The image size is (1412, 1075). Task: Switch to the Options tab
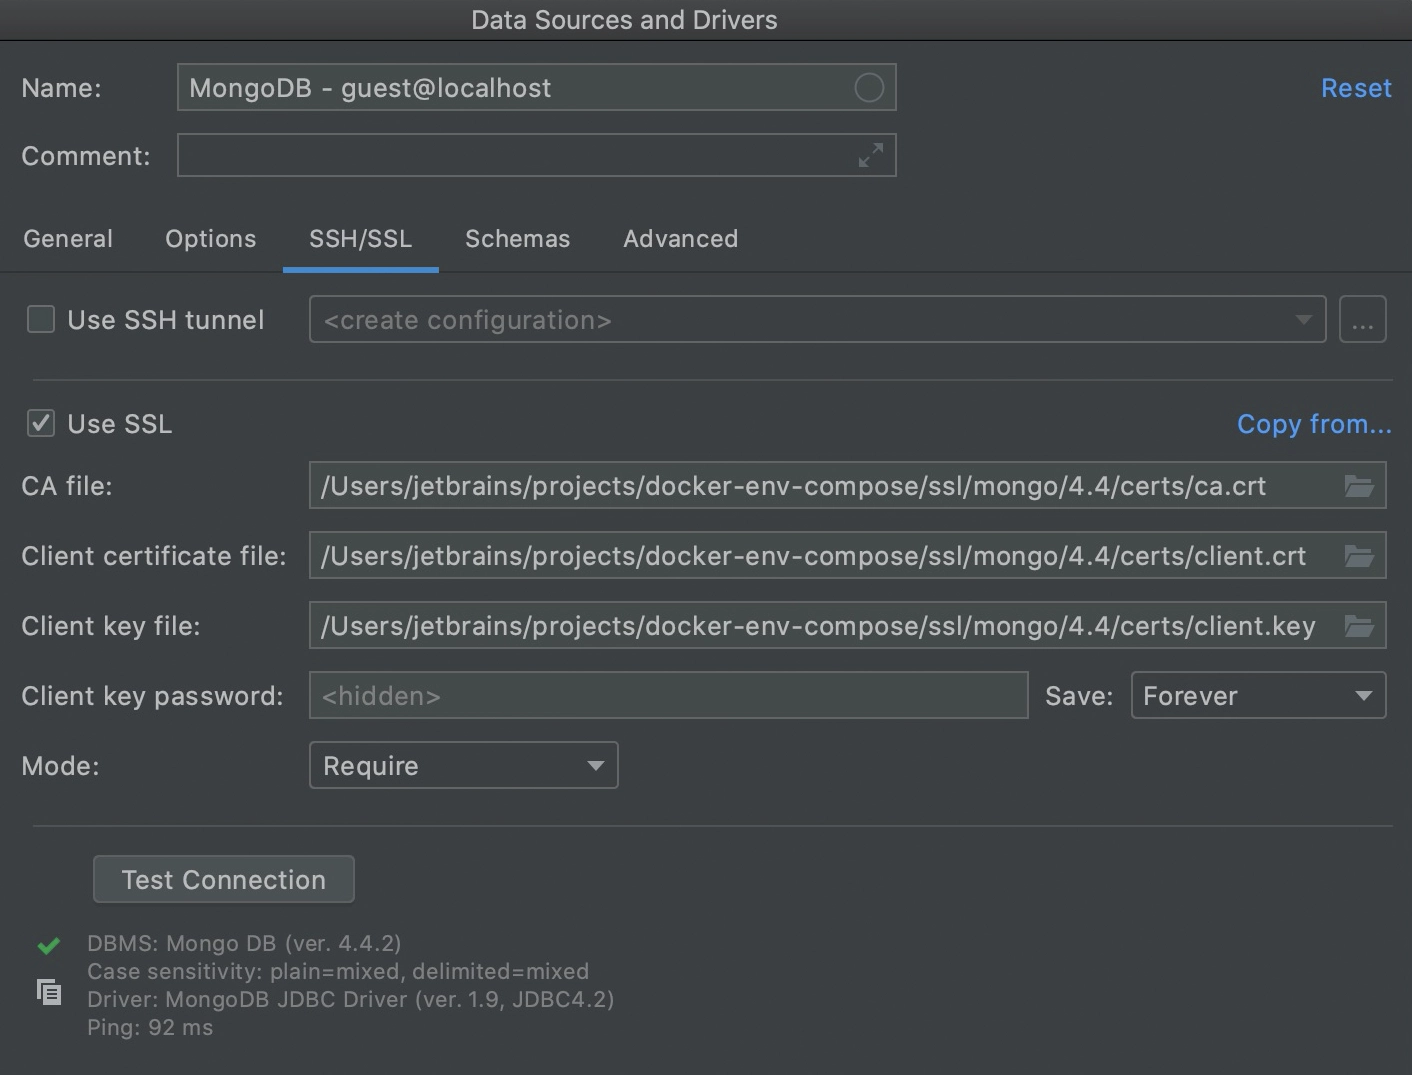point(211,239)
